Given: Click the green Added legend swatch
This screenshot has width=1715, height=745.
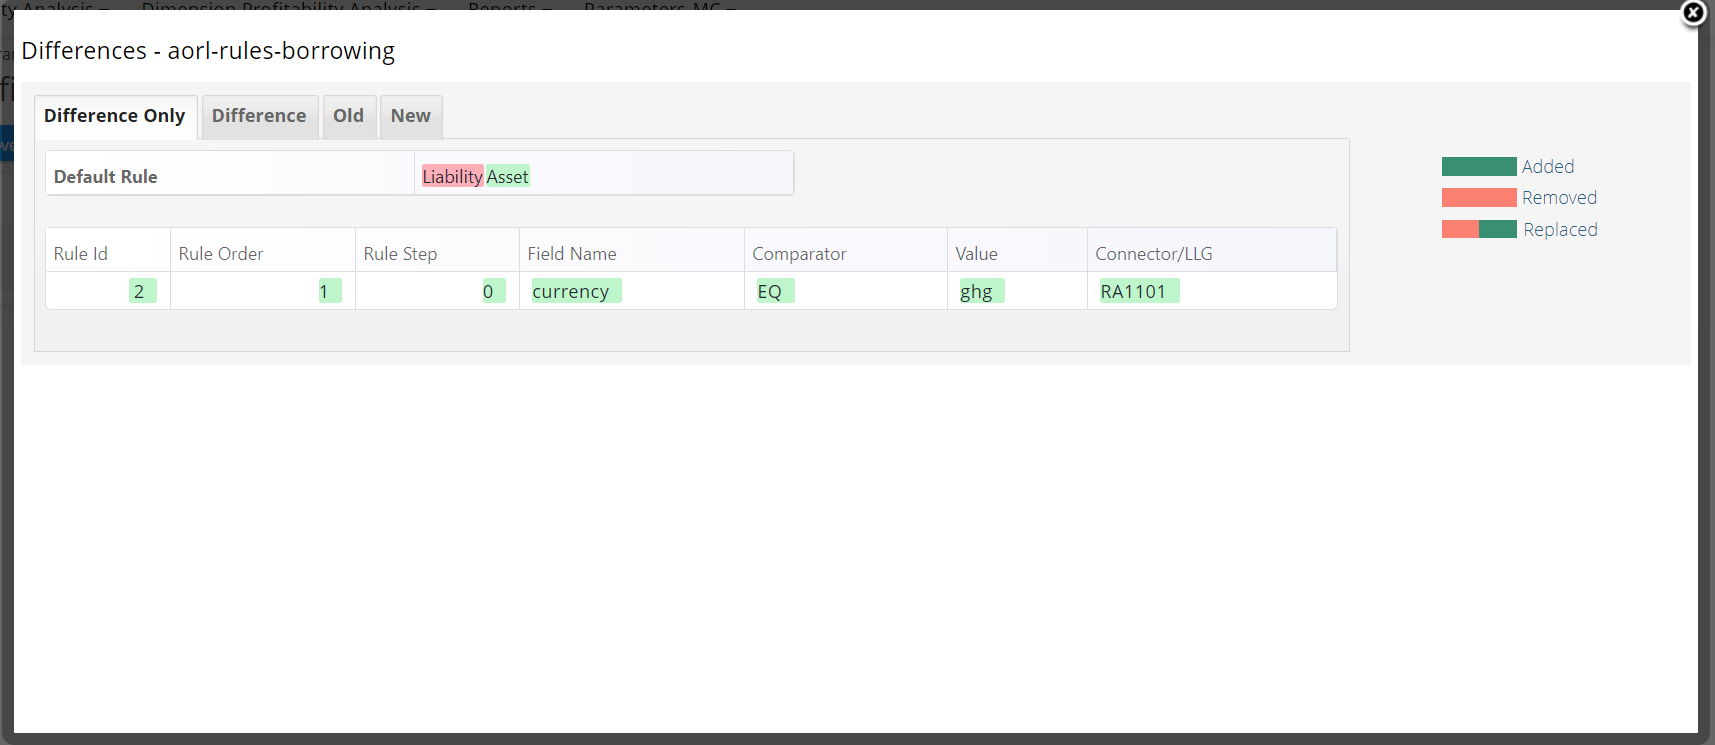Looking at the screenshot, I should pyautogui.click(x=1479, y=166).
